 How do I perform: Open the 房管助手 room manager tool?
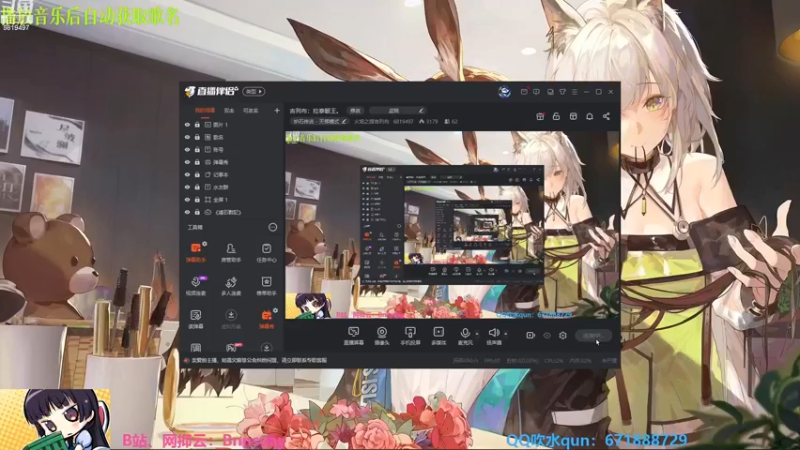[231, 252]
